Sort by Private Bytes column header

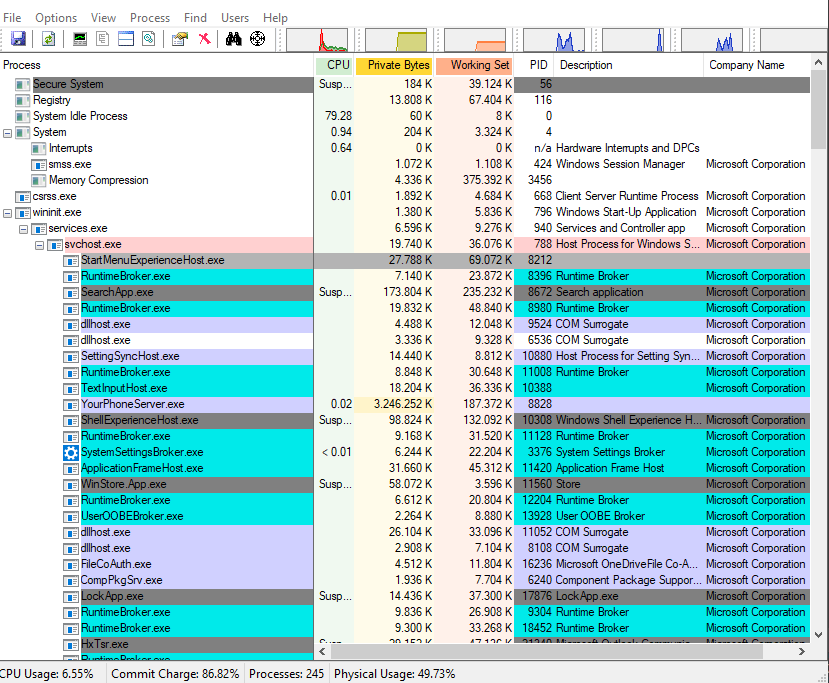pos(394,65)
